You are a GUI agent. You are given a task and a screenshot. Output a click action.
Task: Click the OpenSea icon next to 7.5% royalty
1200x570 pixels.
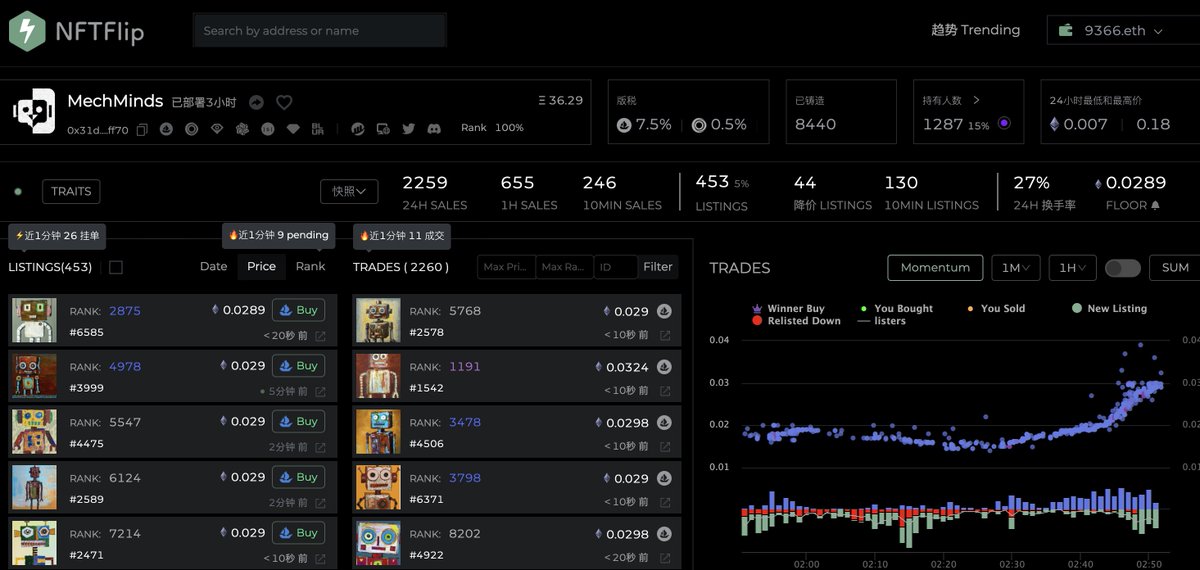pyautogui.click(x=625, y=125)
